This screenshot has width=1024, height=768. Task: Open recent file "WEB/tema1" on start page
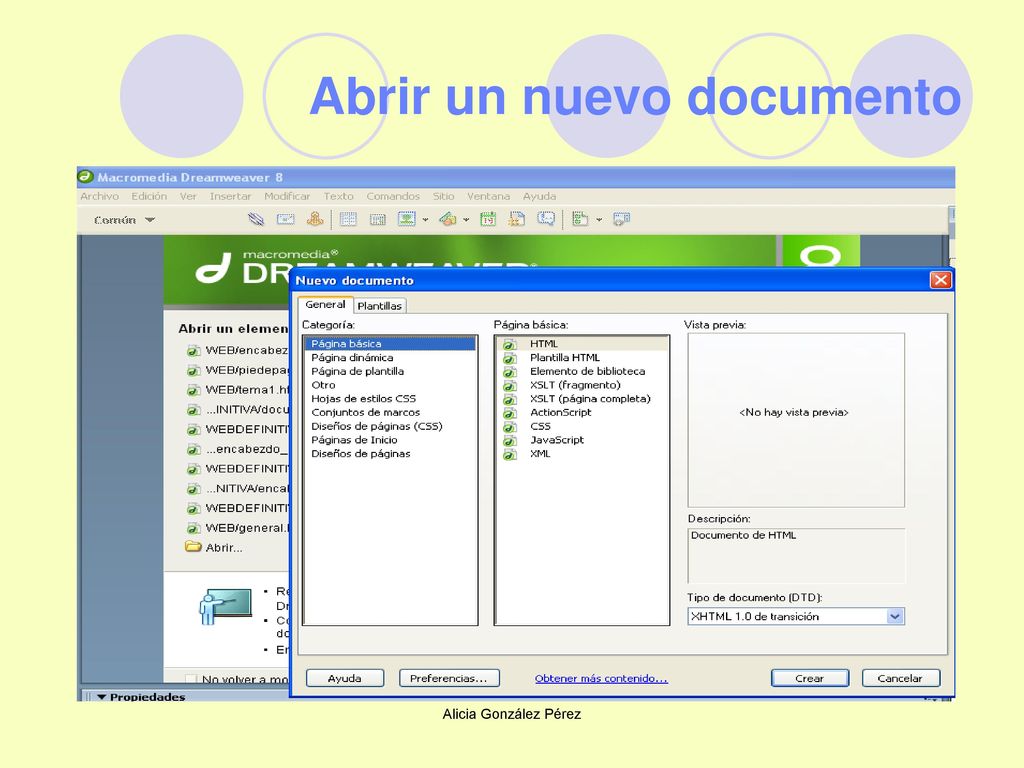pyautogui.click(x=238, y=390)
